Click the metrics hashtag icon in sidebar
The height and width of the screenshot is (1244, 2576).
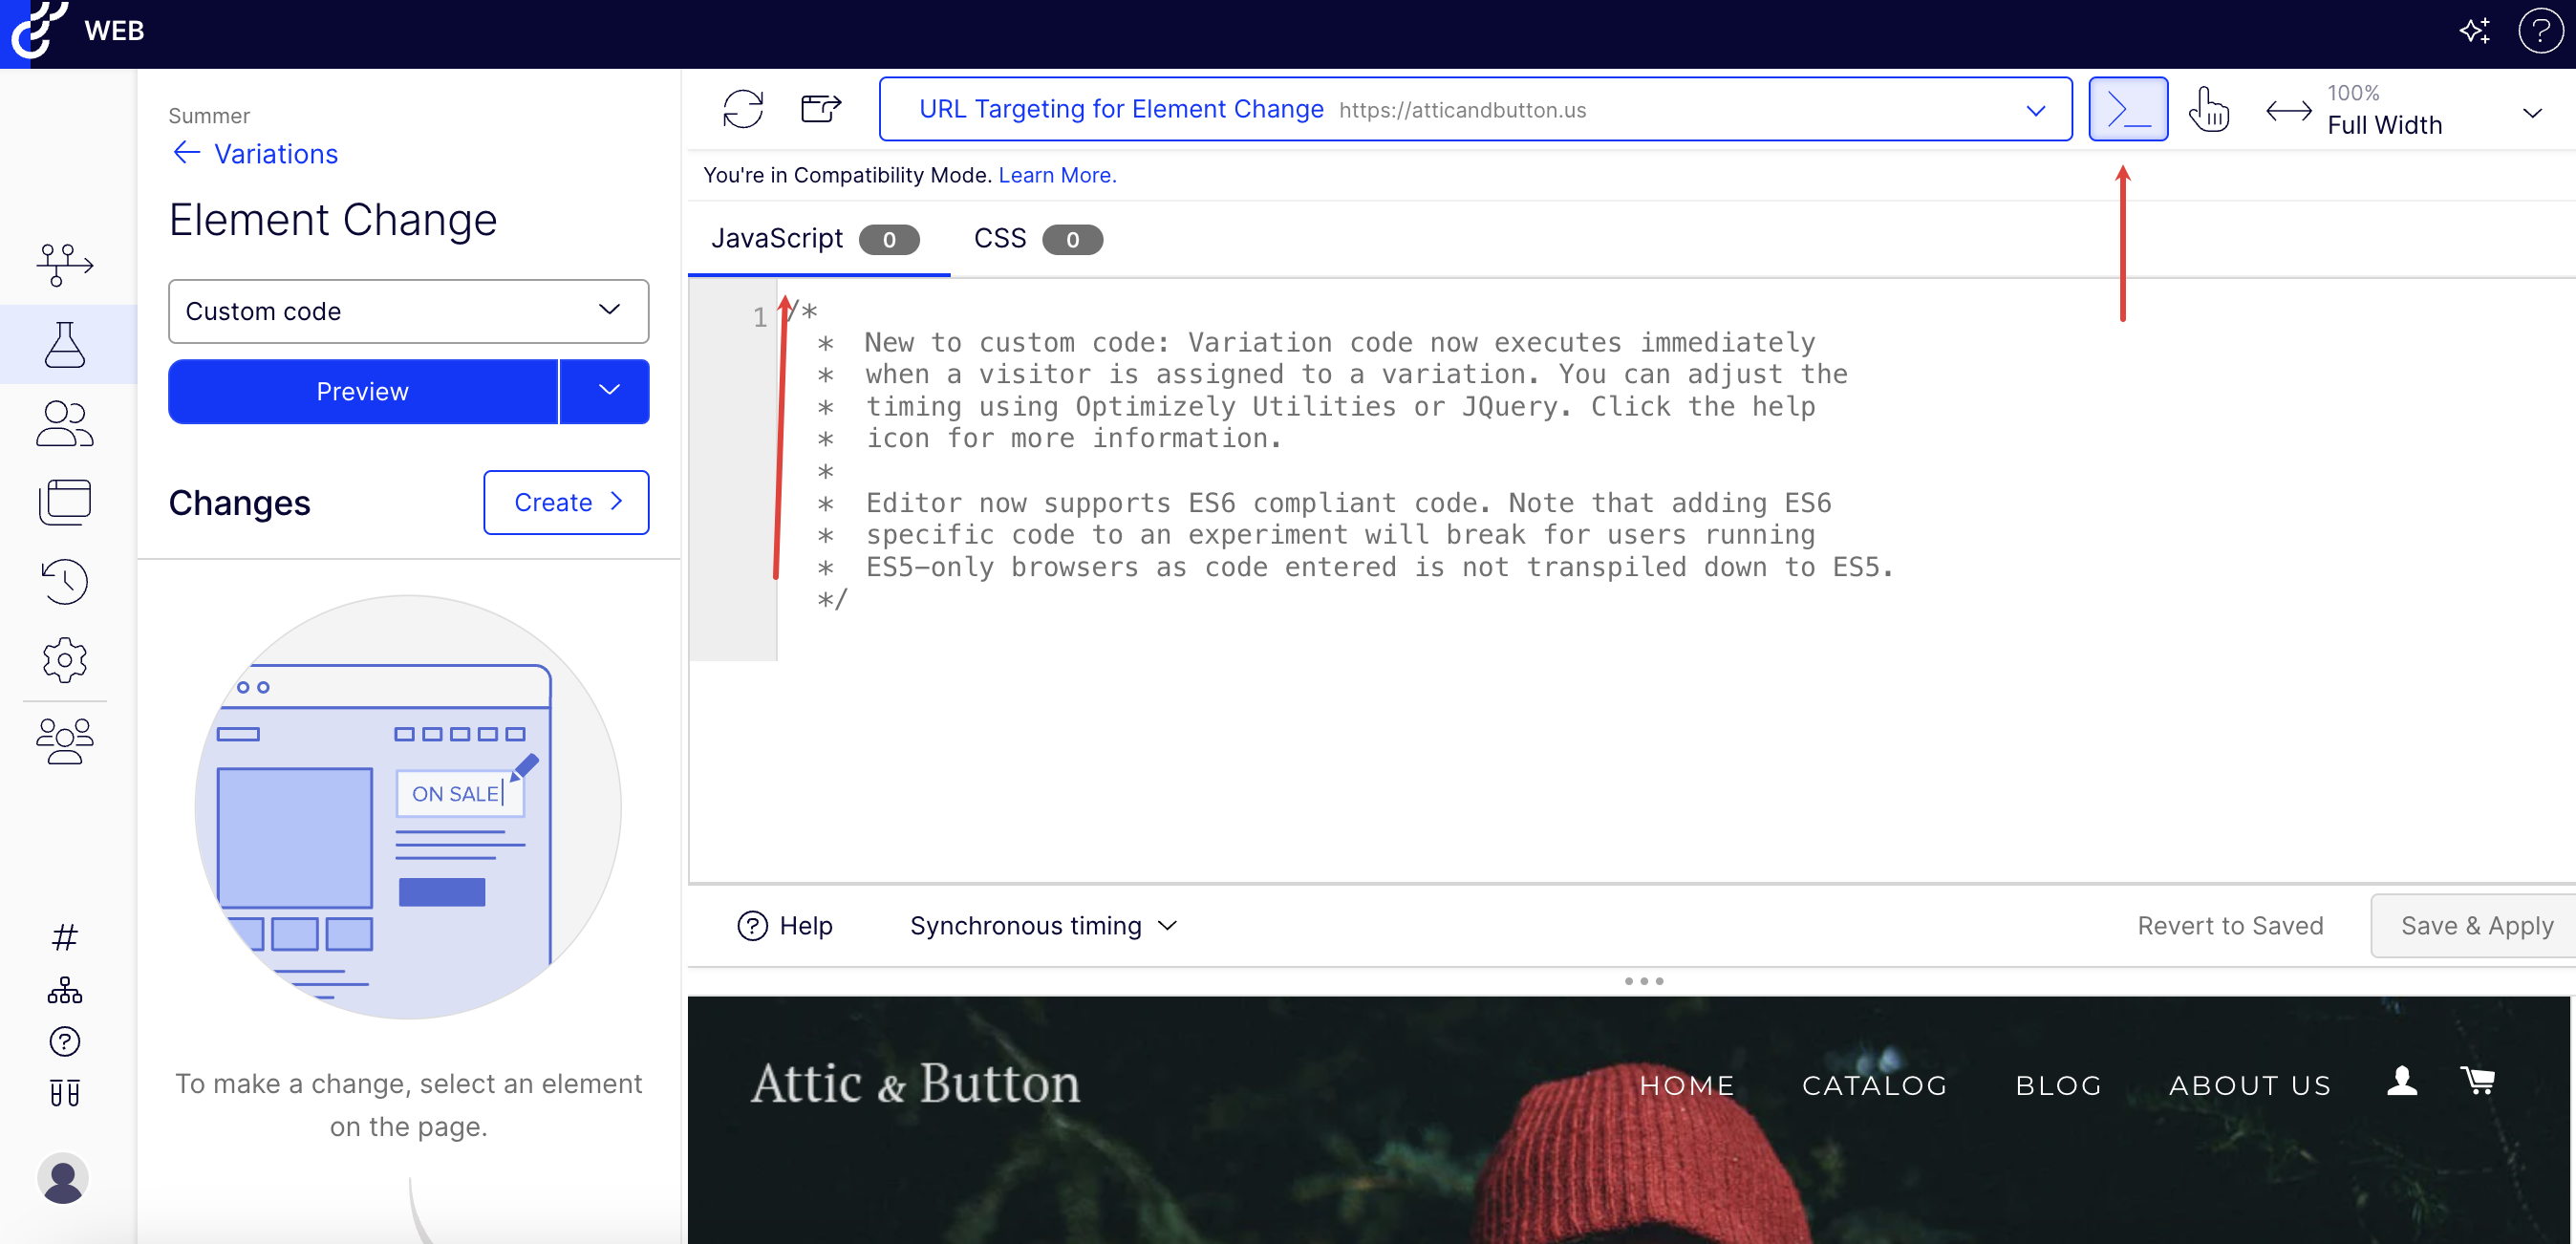tap(64, 937)
